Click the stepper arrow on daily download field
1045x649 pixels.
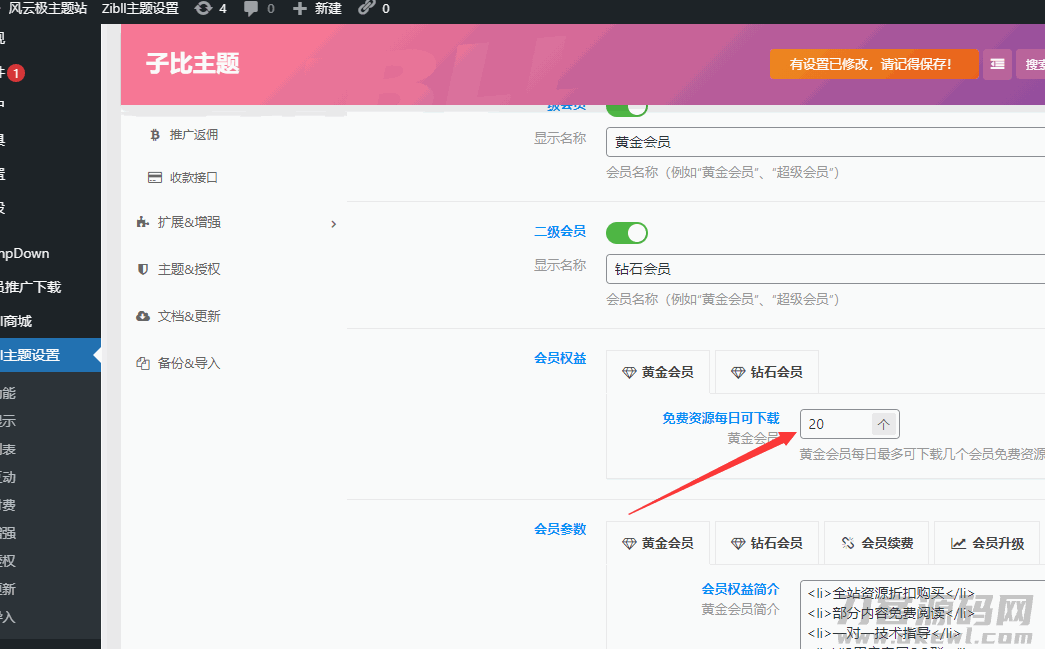tap(884, 424)
